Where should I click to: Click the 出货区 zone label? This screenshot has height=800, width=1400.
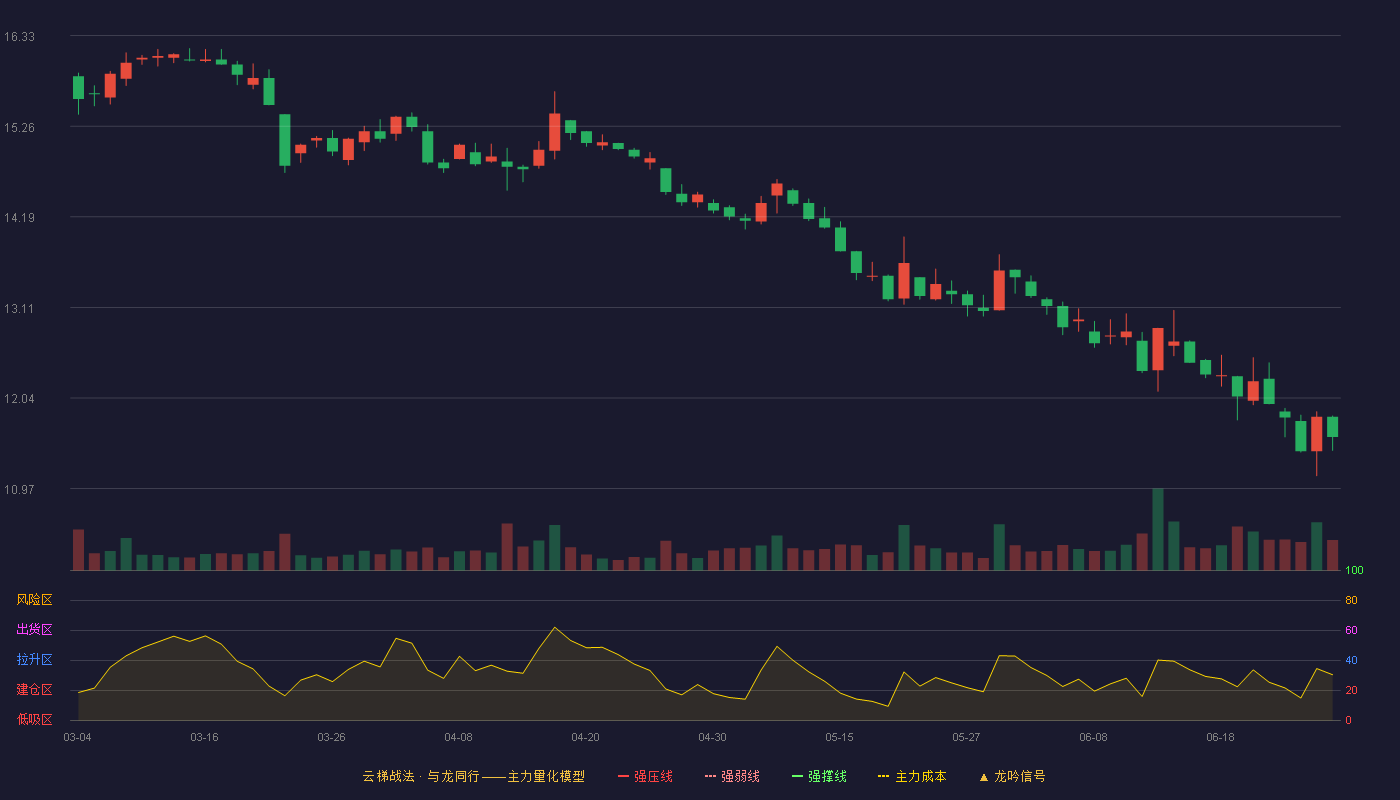coord(34,630)
